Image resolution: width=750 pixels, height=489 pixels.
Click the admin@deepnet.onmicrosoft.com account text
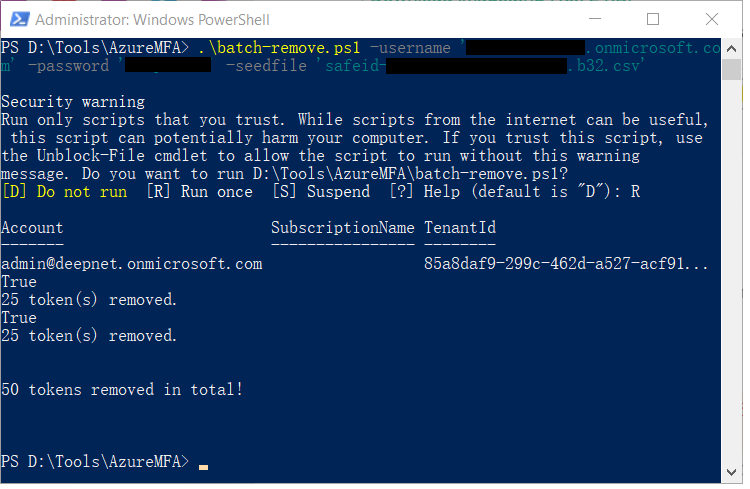[132, 264]
